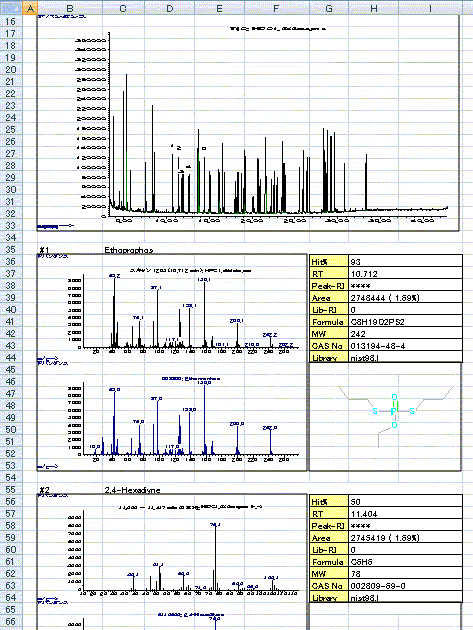This screenshot has width=473, height=630.
Task: Click the 'MW' label beside 78
Action: [x=329, y=574]
